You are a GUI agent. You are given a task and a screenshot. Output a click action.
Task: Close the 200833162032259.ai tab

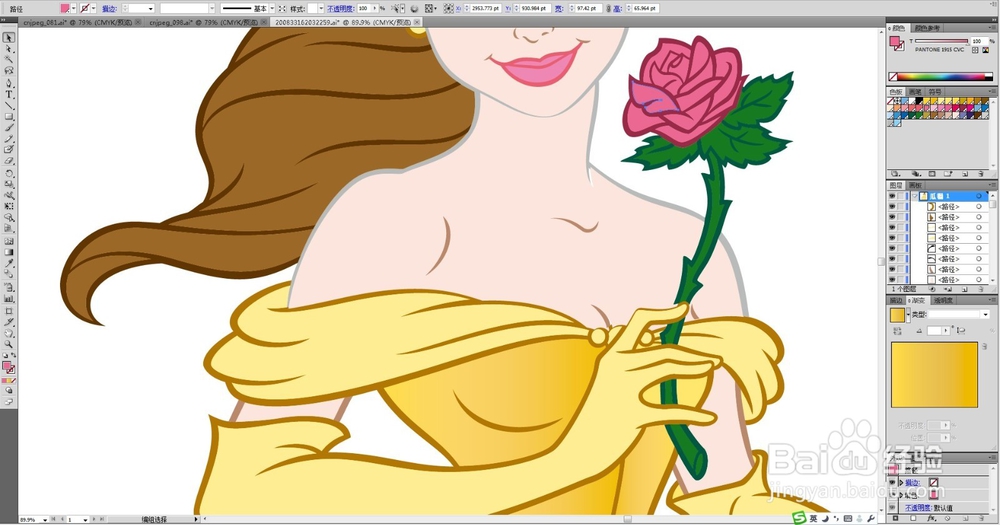[417, 22]
